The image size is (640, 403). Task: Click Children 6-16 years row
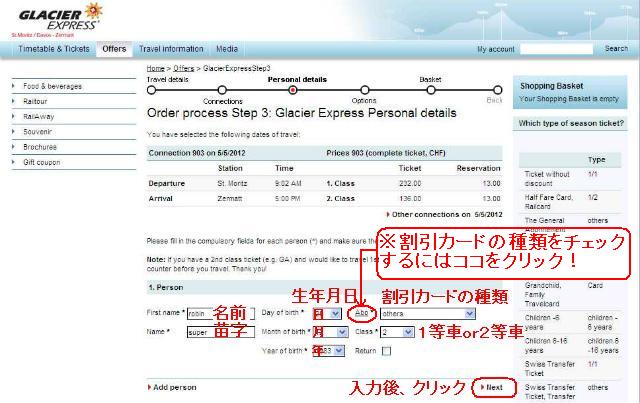tap(570, 345)
